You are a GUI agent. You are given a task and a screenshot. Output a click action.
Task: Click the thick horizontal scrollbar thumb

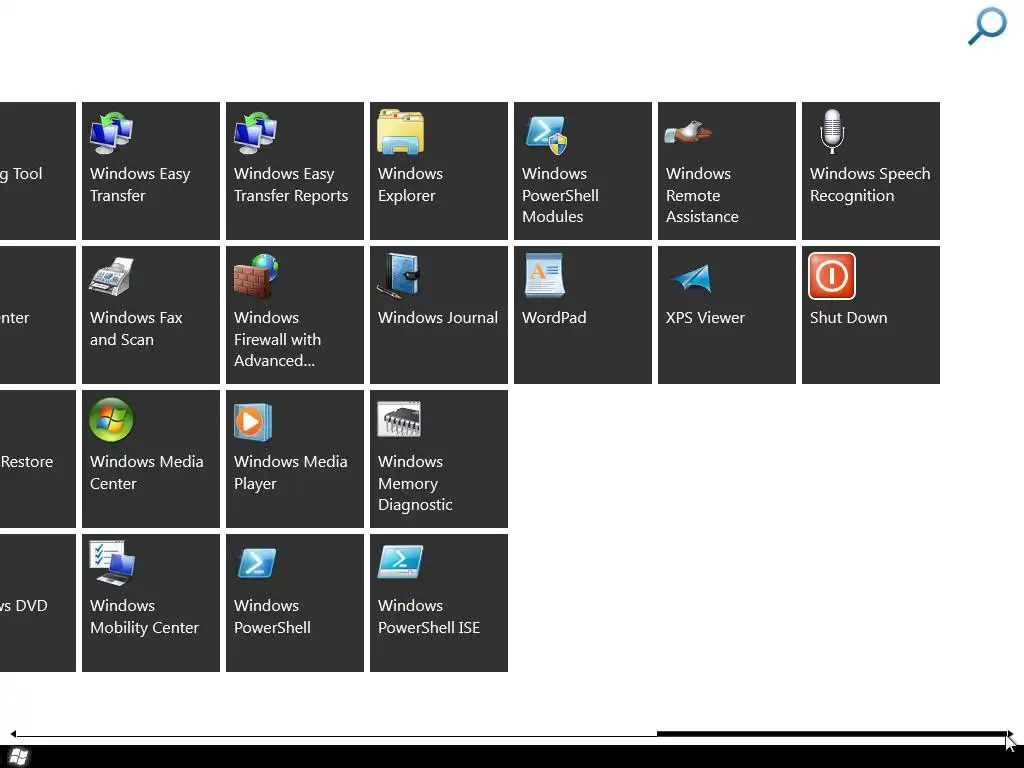831,733
